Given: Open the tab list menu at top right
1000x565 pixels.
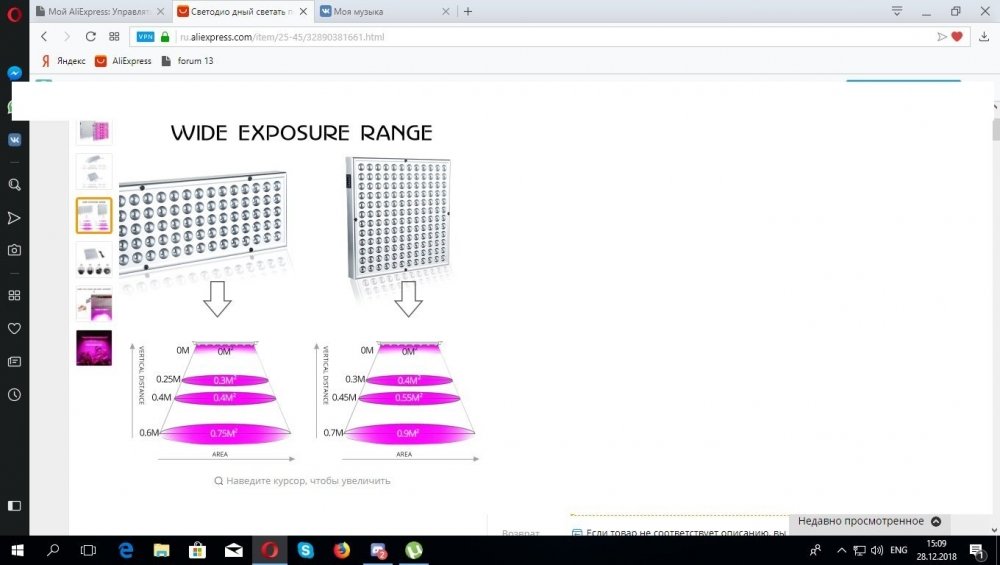Looking at the screenshot, I should (x=897, y=11).
